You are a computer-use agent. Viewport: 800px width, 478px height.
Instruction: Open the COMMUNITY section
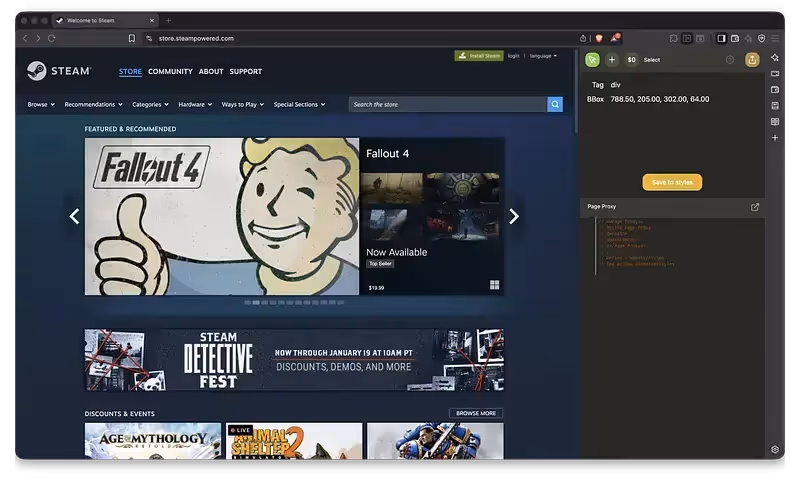[170, 71]
